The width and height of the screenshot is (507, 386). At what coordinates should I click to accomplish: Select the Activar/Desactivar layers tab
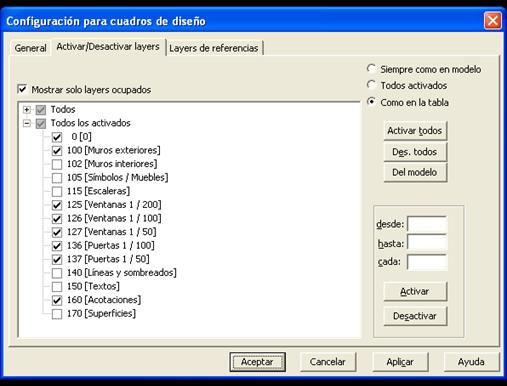point(108,47)
